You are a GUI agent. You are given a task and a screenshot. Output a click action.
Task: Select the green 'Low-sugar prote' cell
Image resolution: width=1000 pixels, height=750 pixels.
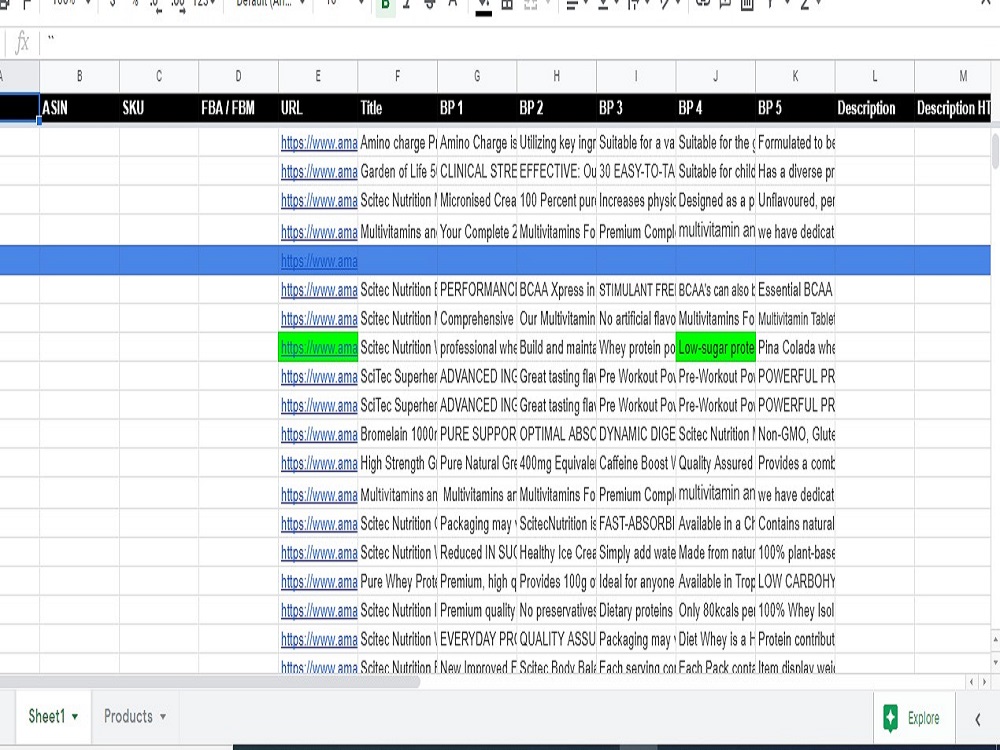(x=716, y=348)
